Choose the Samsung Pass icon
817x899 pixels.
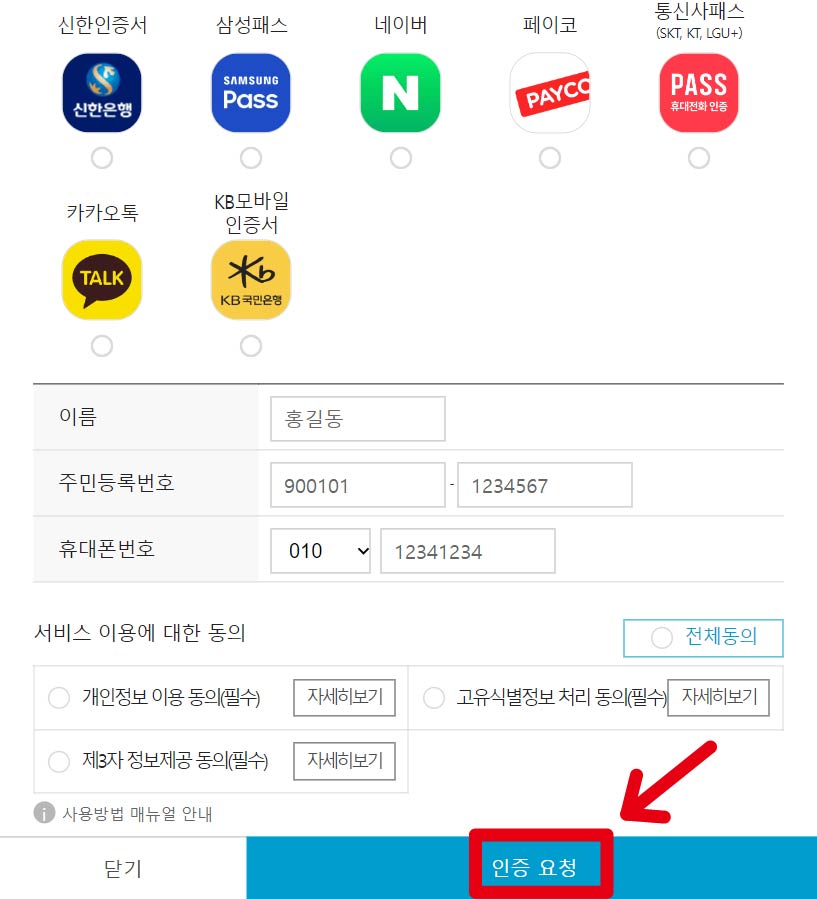pos(251,93)
